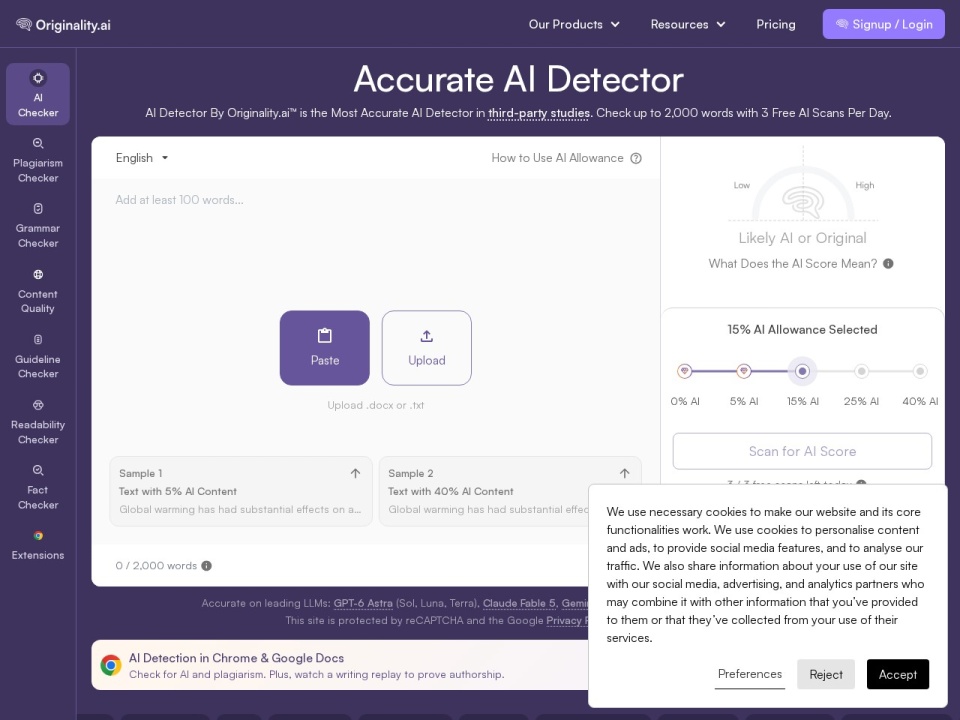The height and width of the screenshot is (720, 960).
Task: Open the AI Checker sidebar icon
Action: click(x=38, y=78)
